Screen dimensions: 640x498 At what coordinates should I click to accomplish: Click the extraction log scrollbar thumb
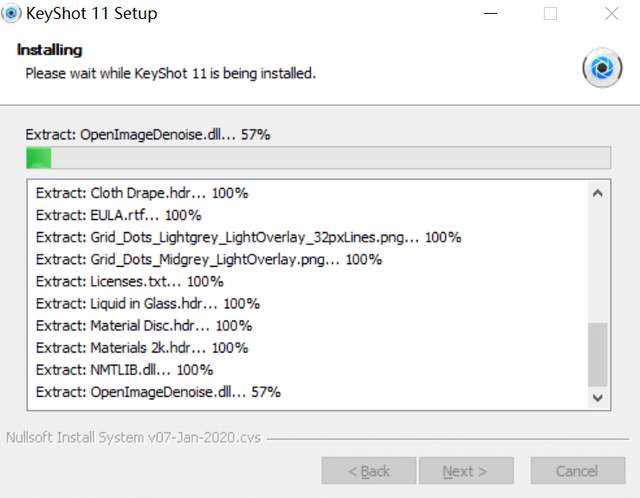click(598, 354)
